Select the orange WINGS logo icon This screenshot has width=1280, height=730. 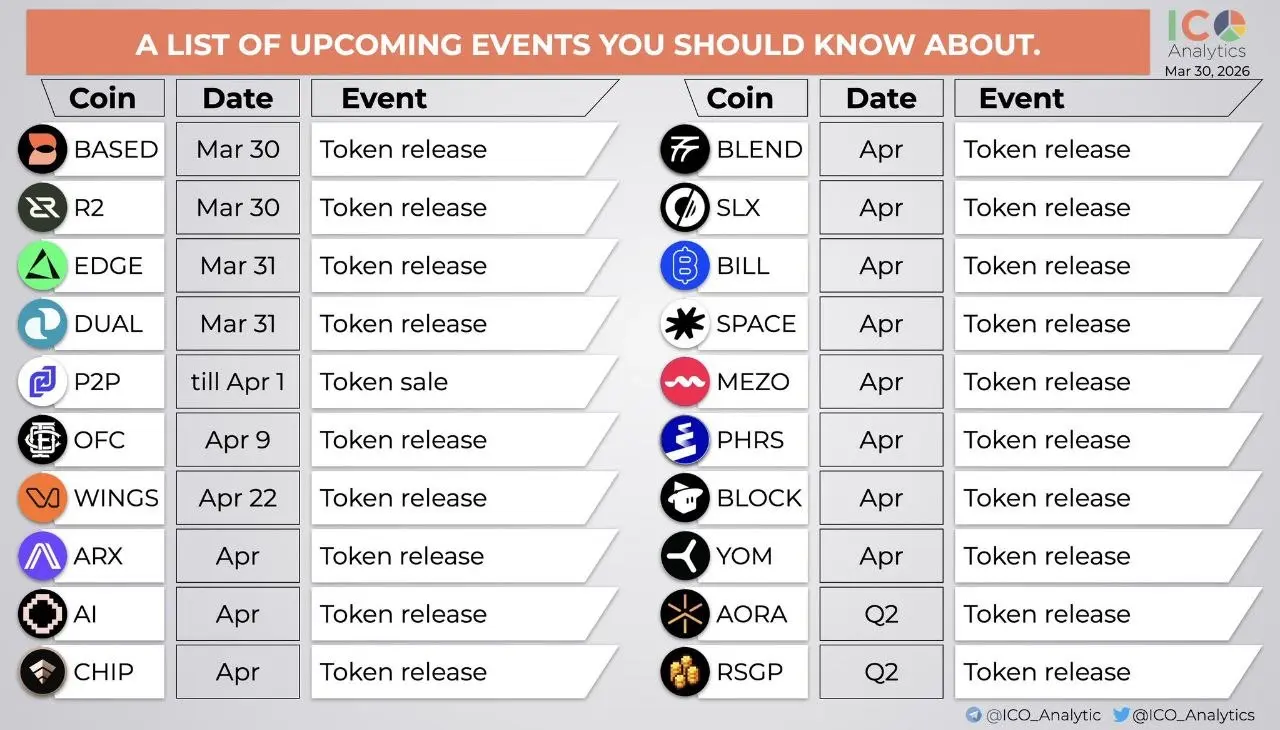click(42, 497)
